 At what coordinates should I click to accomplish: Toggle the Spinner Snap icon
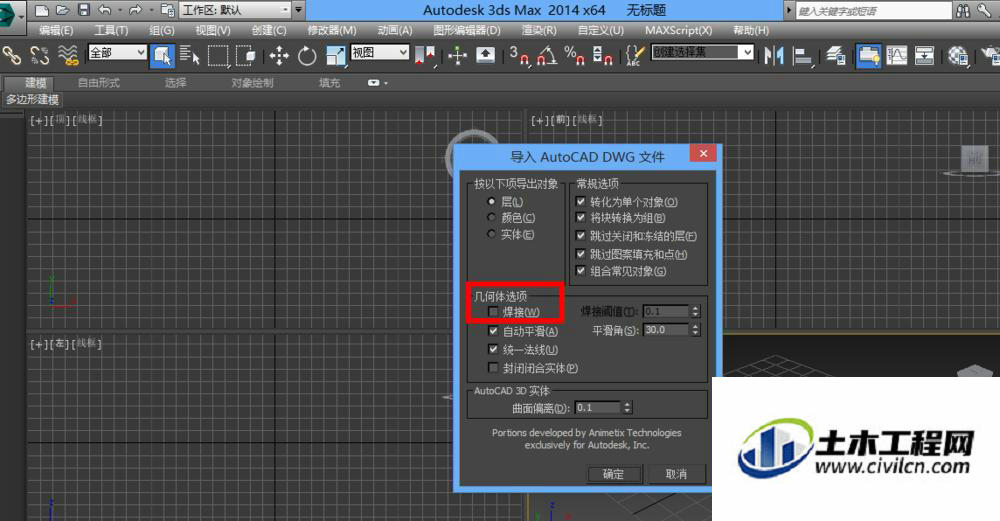tap(603, 55)
